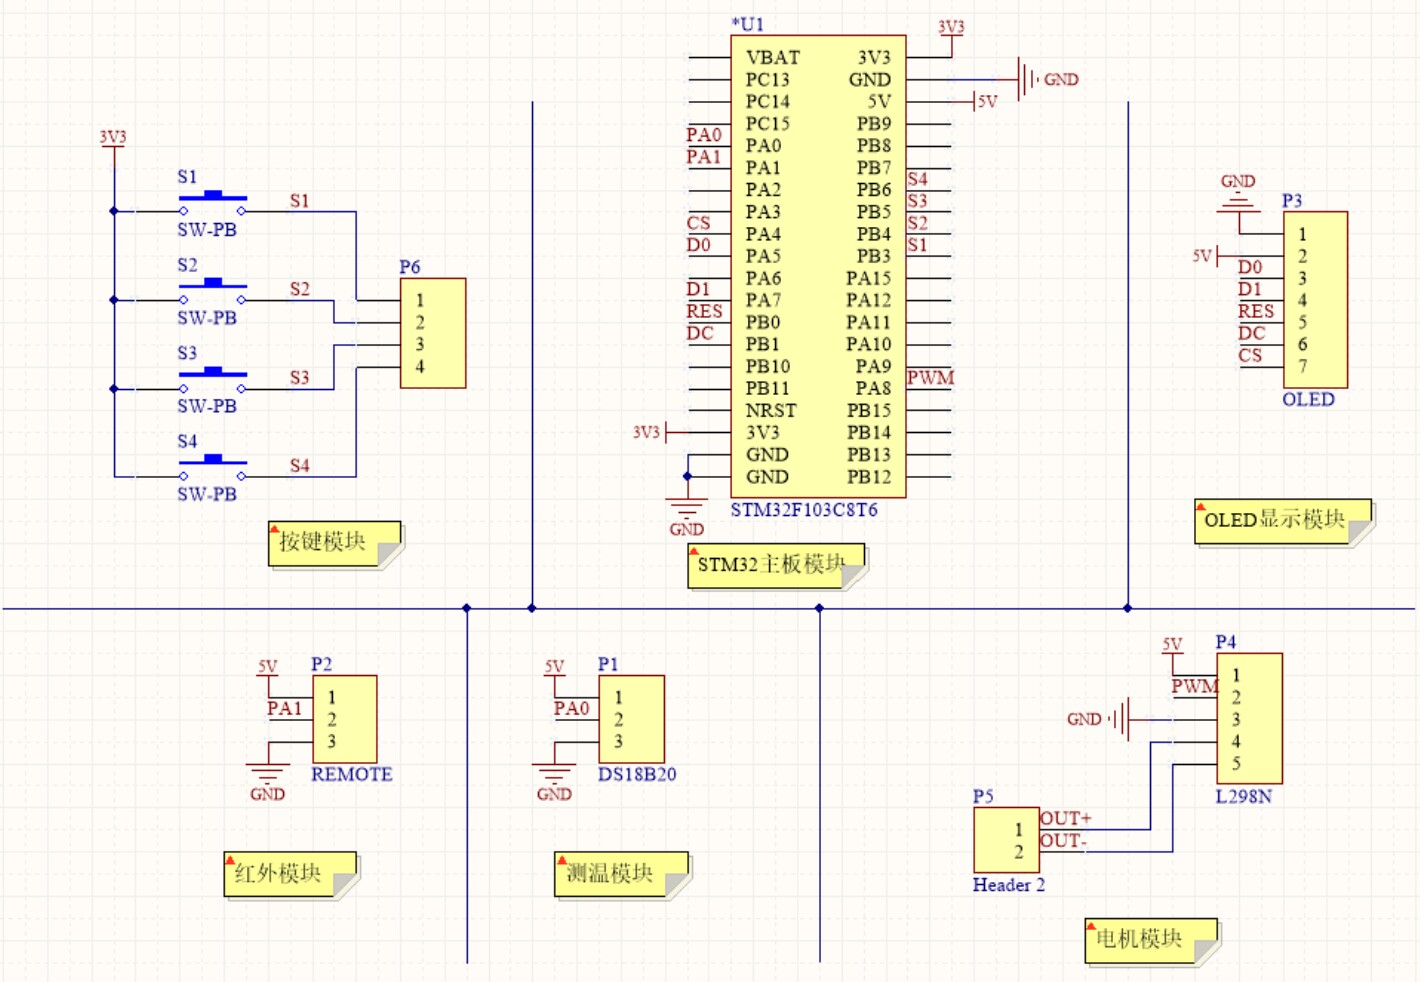The width and height of the screenshot is (1420, 982).
Task: Select the D1 net label on P3 OLED header
Action: click(x=1250, y=289)
